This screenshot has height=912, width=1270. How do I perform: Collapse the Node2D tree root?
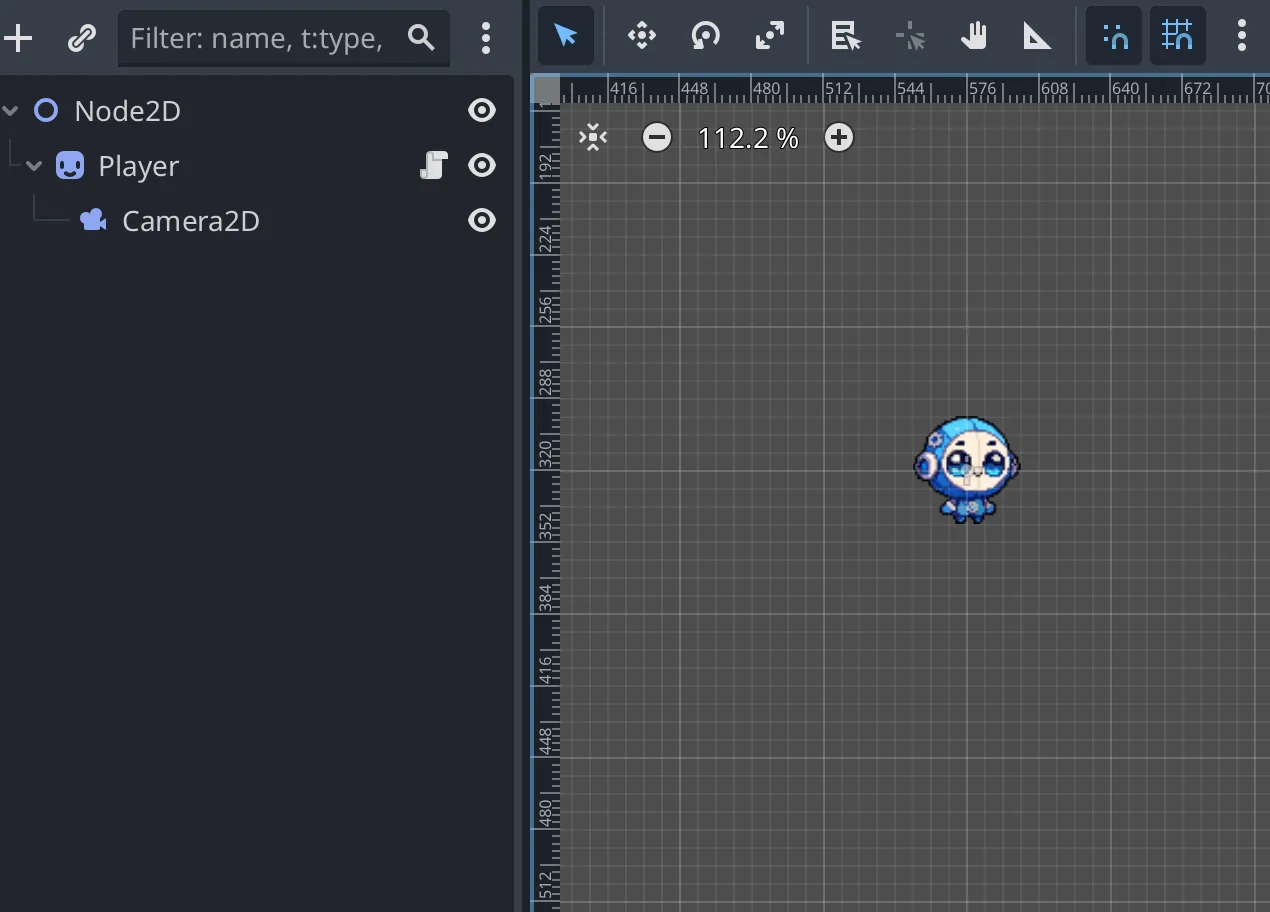pyautogui.click(x=11, y=111)
